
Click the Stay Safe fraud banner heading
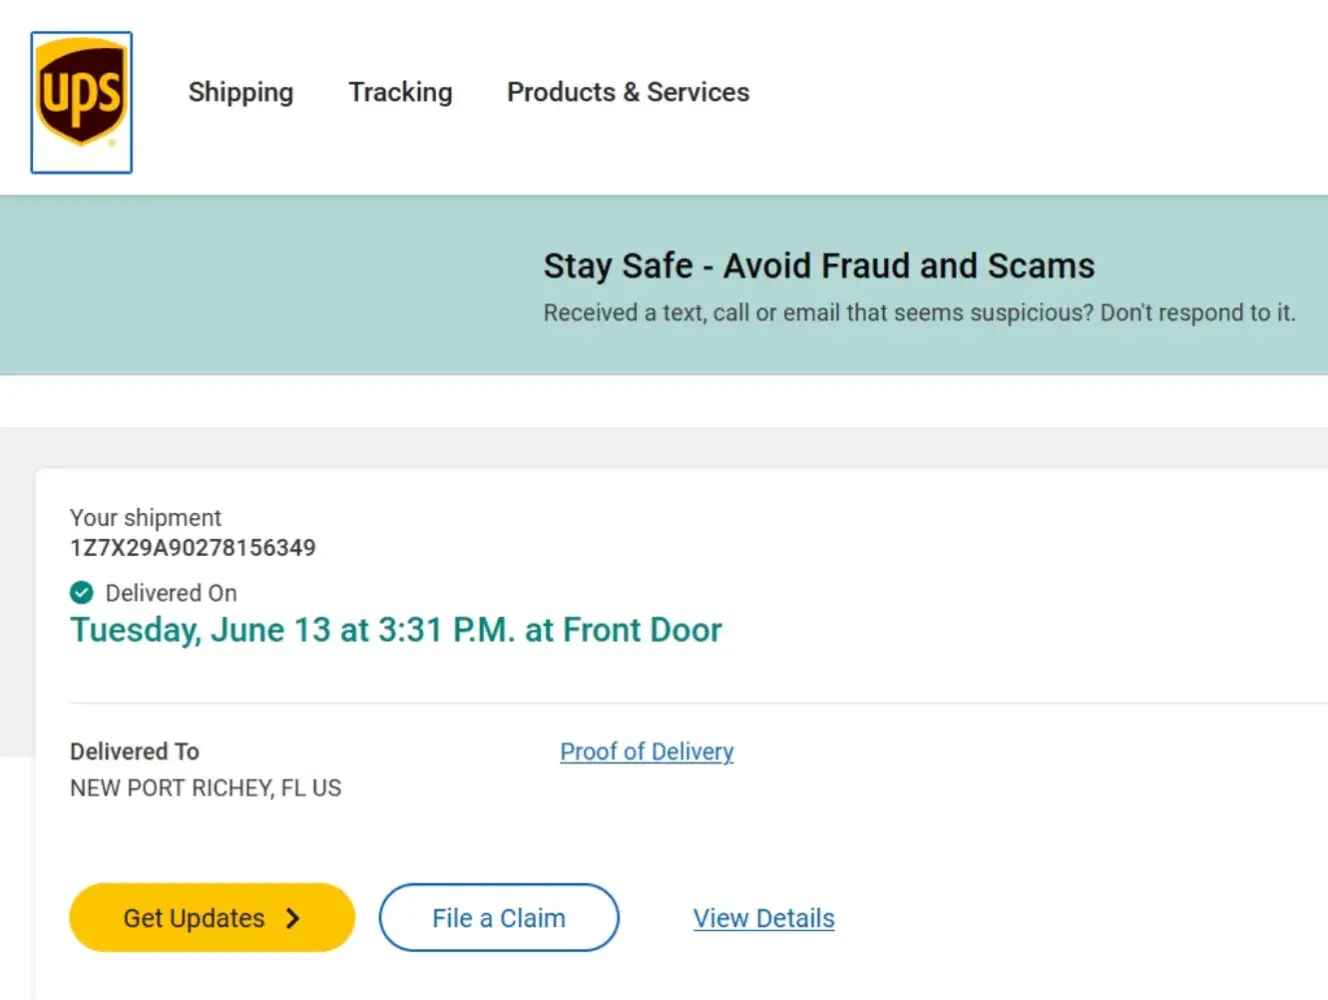(818, 266)
